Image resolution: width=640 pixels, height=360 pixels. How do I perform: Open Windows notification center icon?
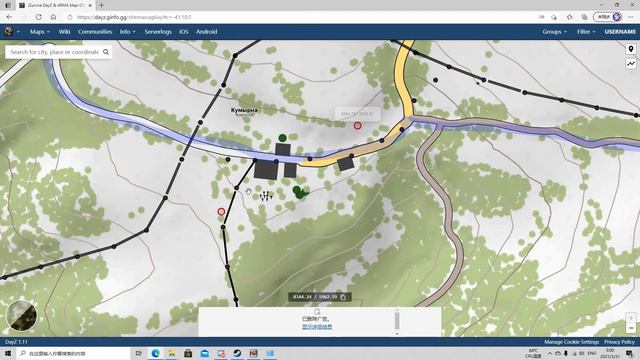tap(629, 353)
